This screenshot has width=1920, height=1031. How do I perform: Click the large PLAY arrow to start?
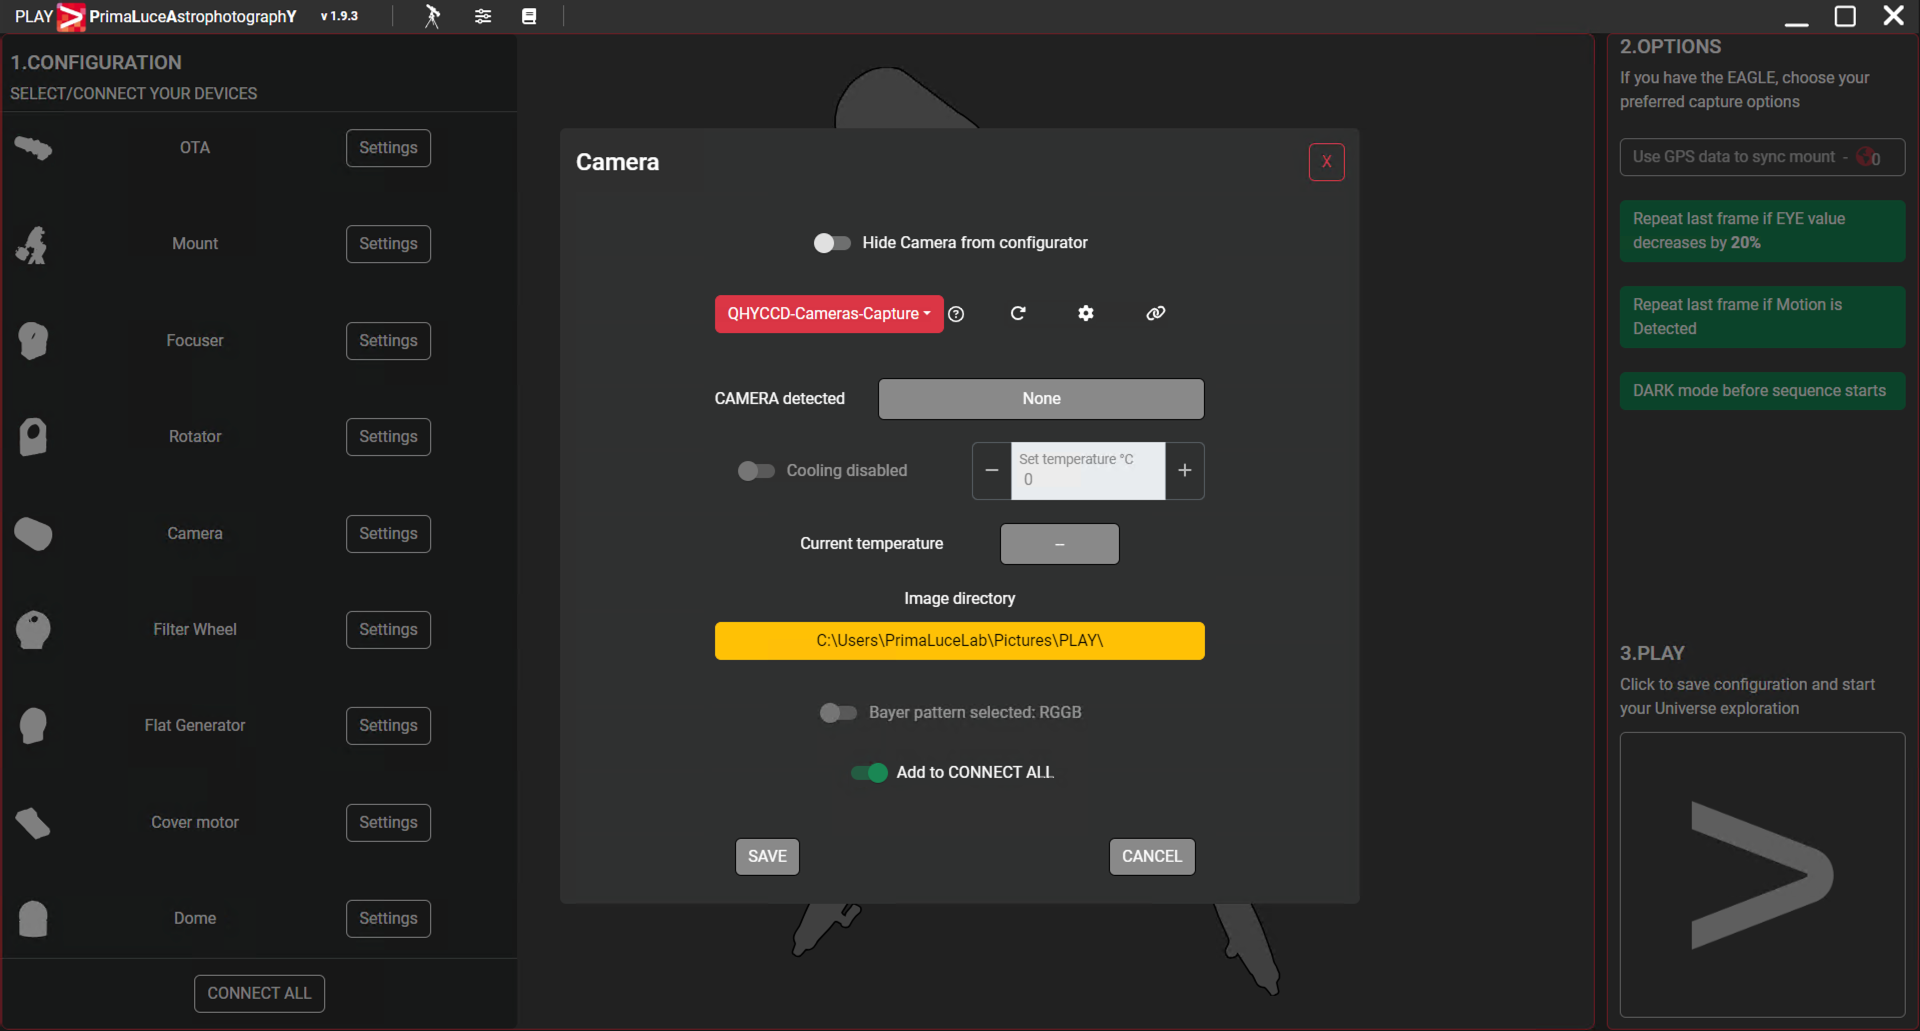coord(1762,875)
